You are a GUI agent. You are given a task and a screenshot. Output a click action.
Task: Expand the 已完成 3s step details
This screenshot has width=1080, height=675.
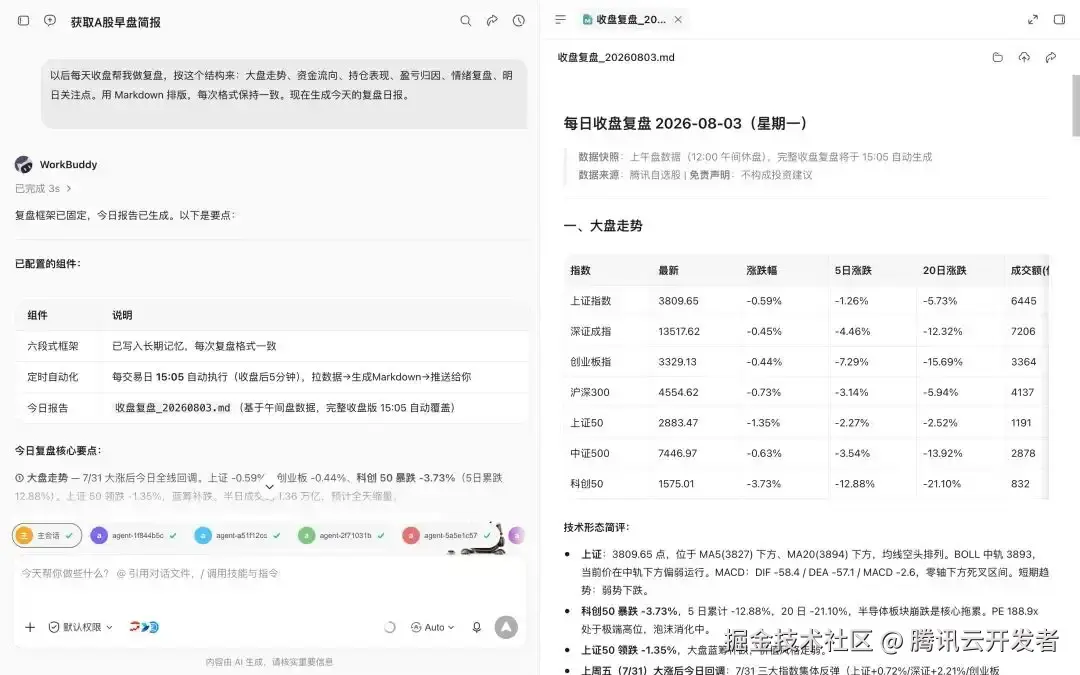point(43,188)
